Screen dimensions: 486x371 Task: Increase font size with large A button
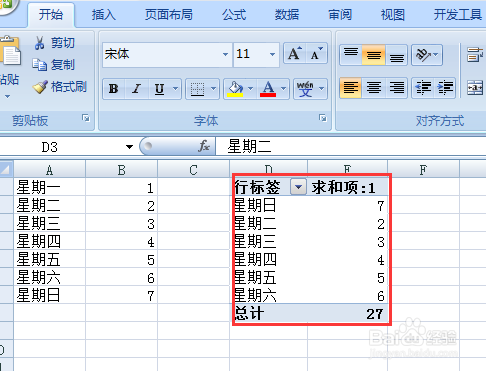(295, 53)
